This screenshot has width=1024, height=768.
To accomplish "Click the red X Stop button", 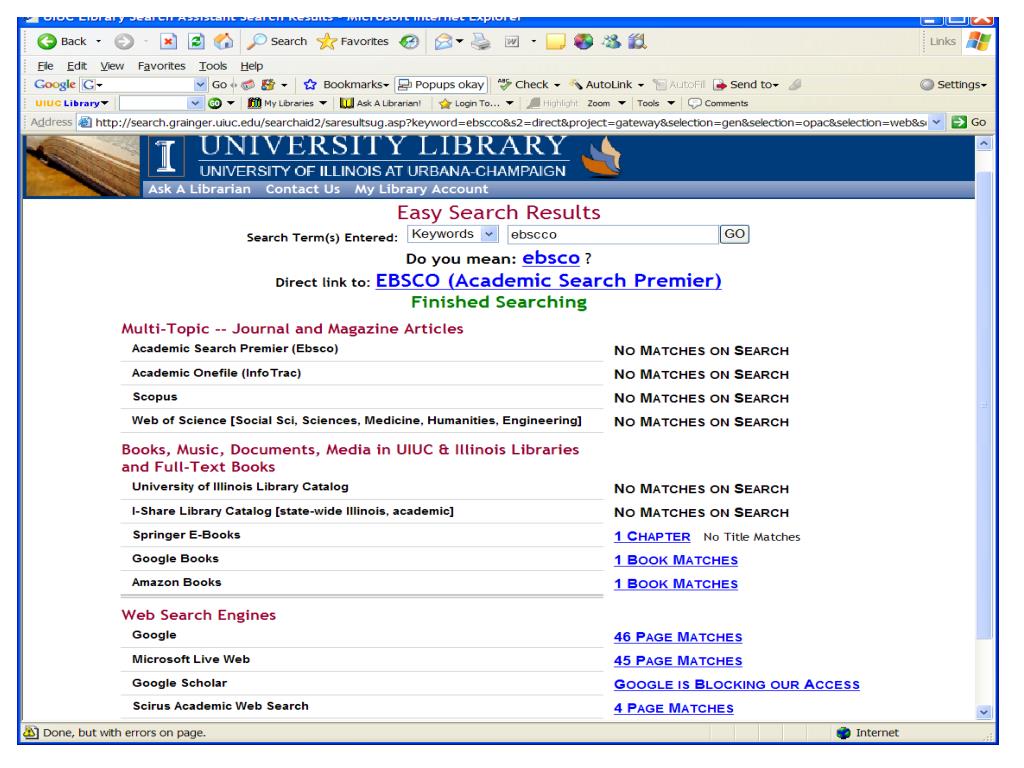I will pyautogui.click(x=168, y=42).
